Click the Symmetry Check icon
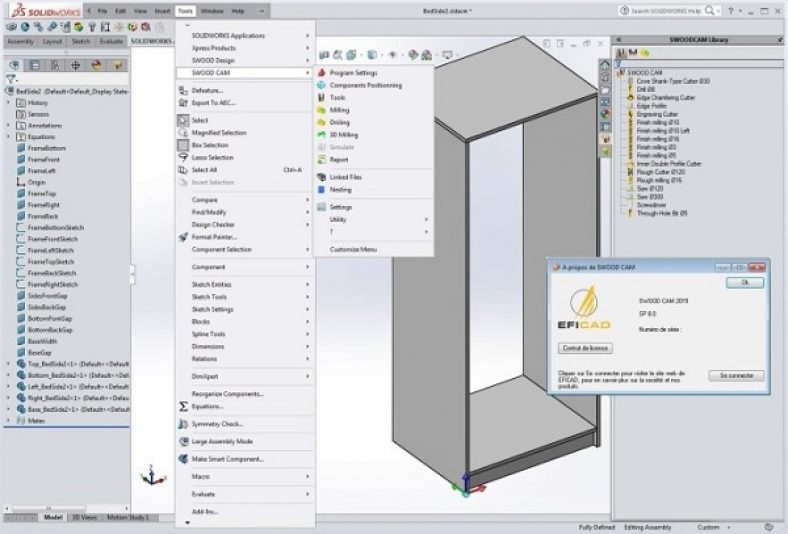788x534 pixels. [183, 424]
